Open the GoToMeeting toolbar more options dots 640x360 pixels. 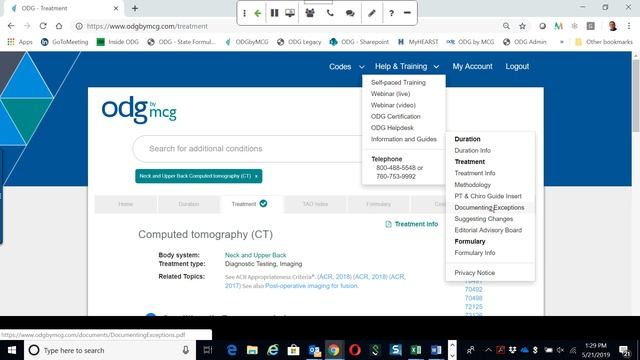244,13
